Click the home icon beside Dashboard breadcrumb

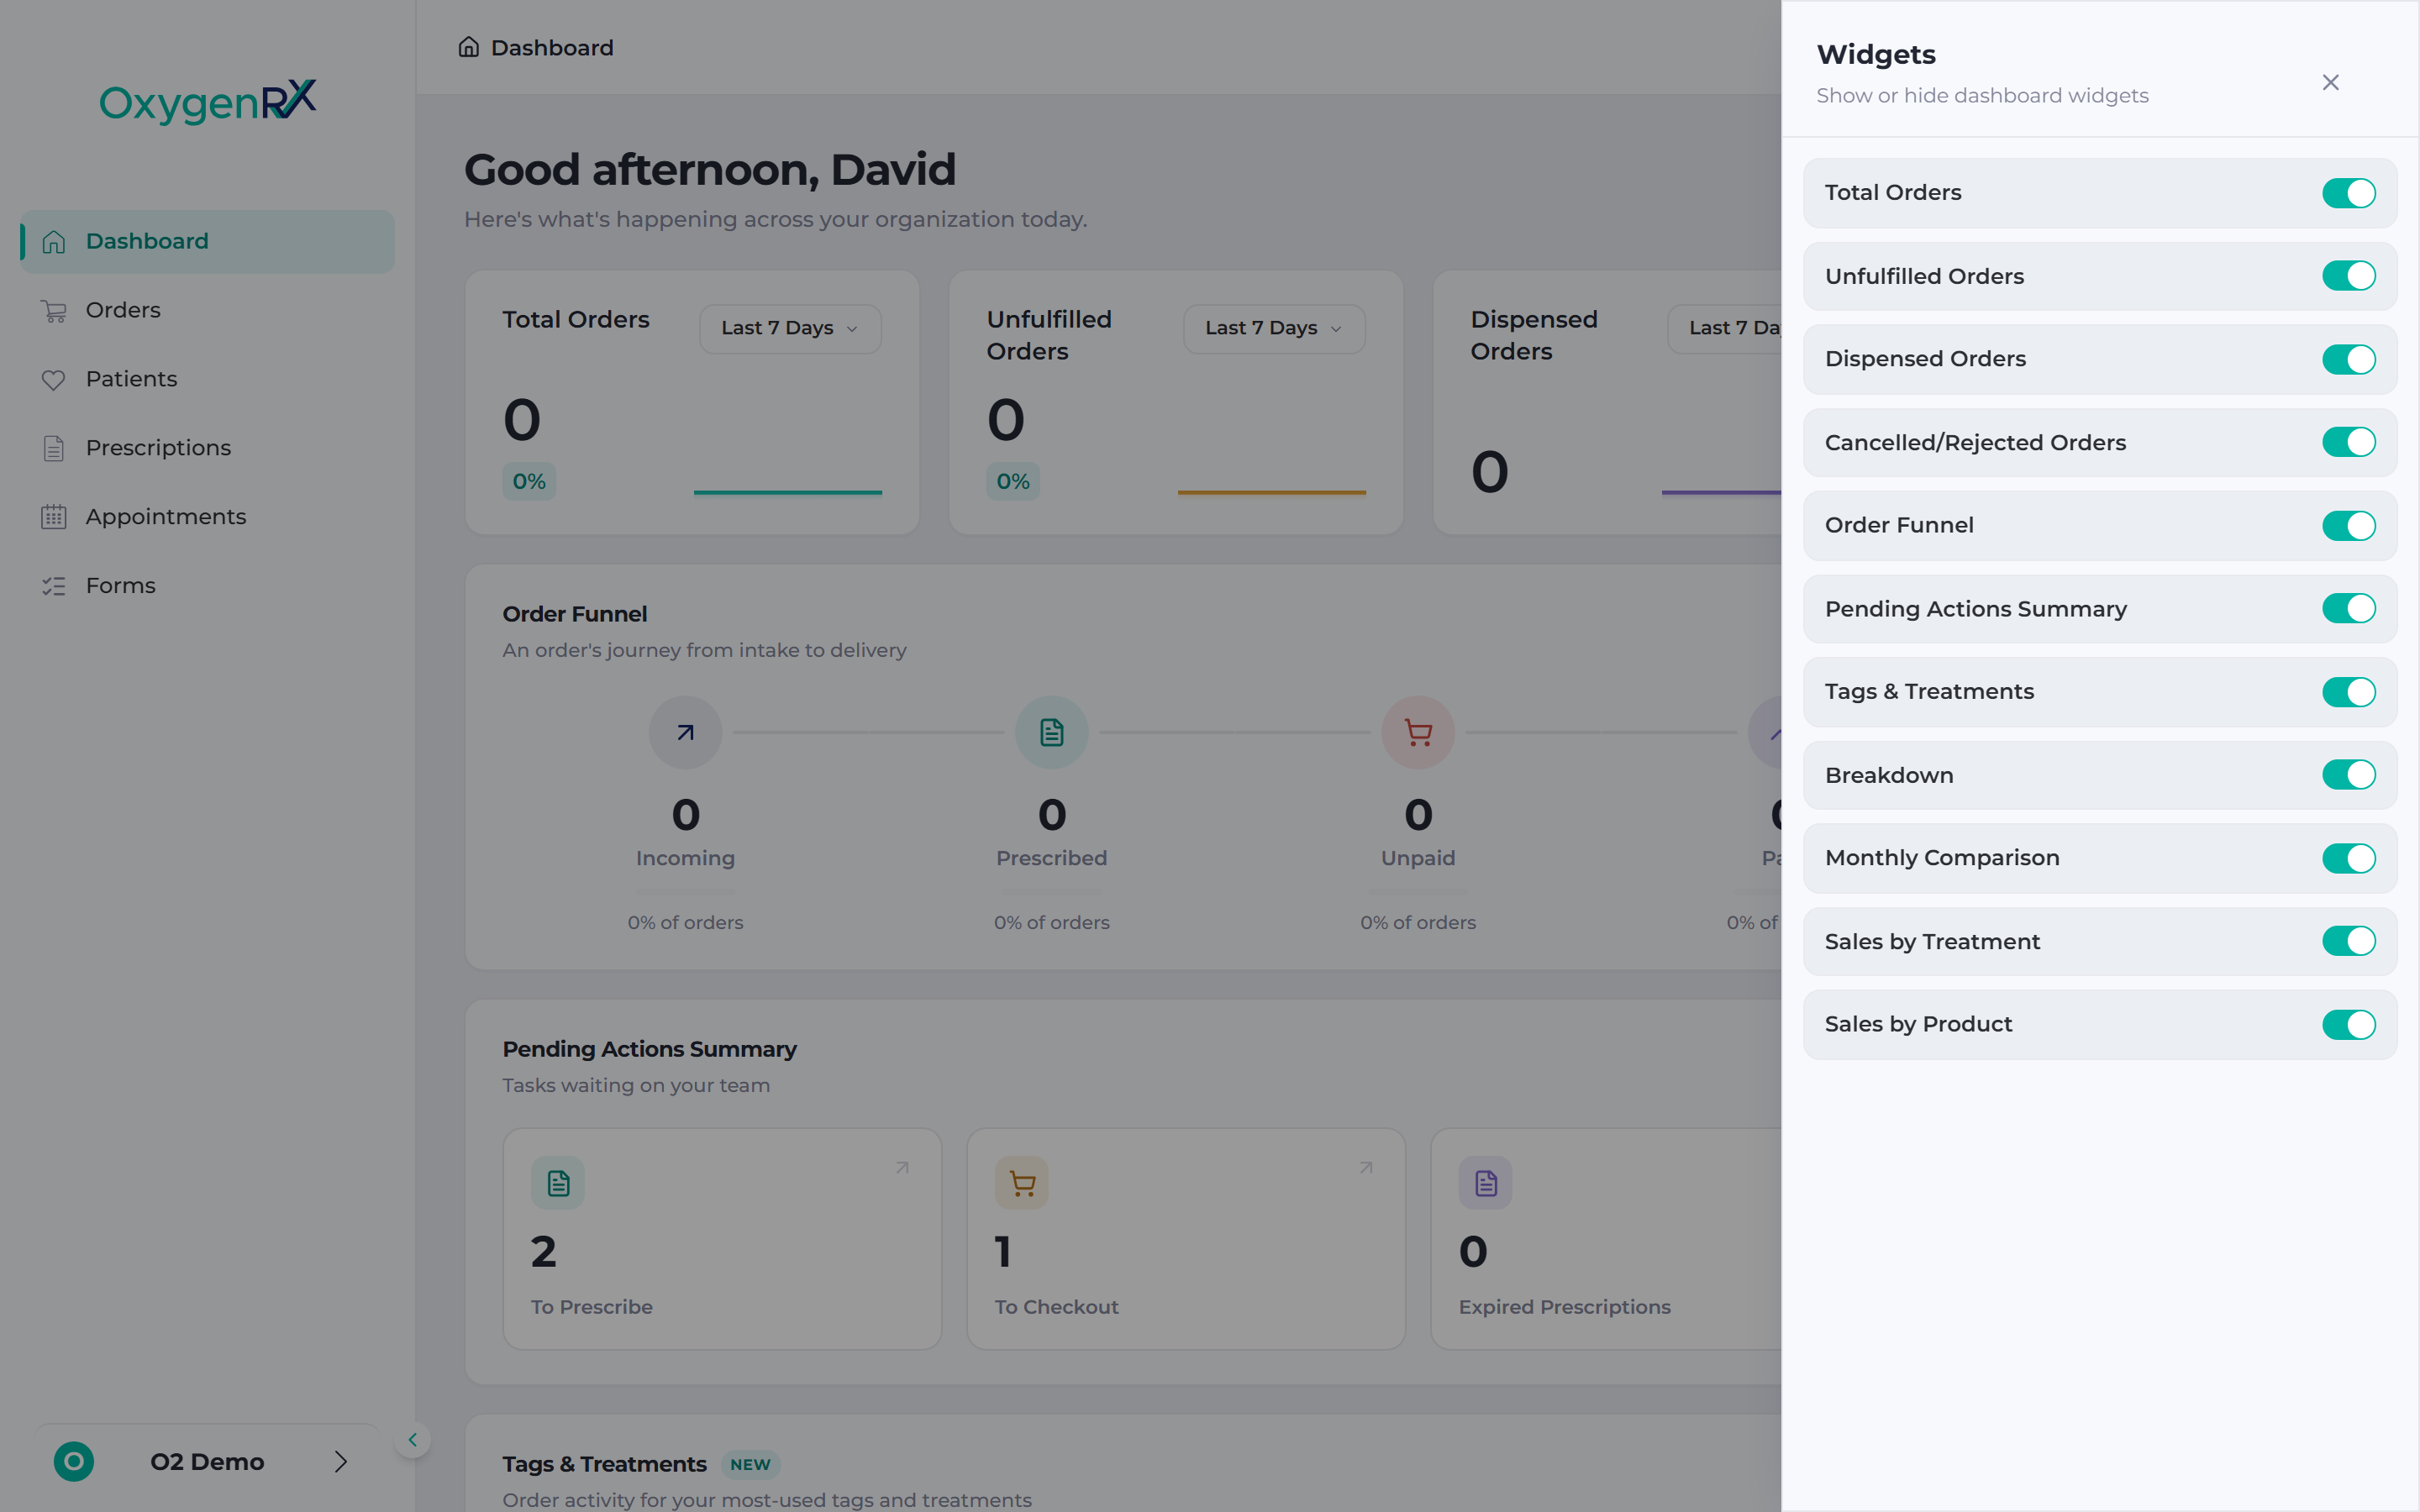tap(469, 47)
